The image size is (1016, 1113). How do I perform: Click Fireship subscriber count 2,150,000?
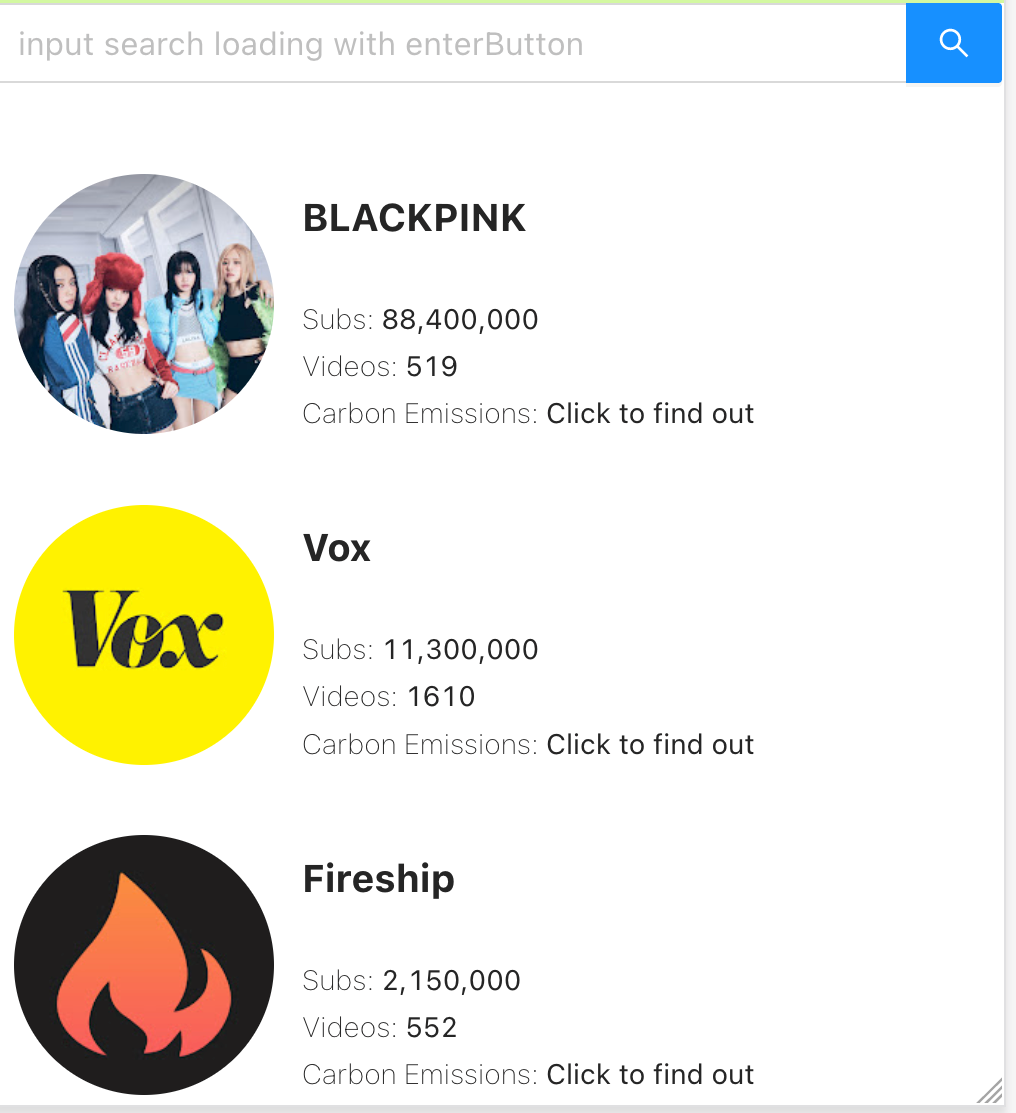[452, 980]
